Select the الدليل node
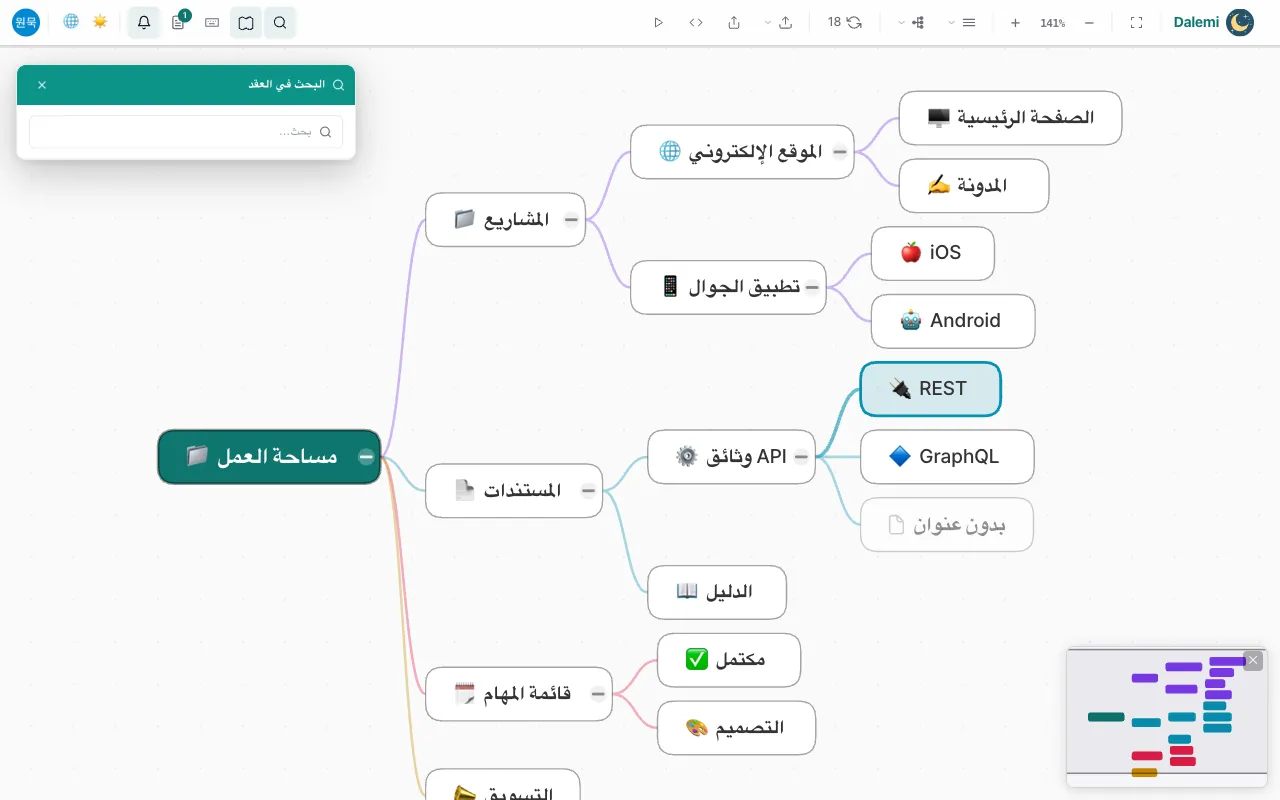 (717, 592)
